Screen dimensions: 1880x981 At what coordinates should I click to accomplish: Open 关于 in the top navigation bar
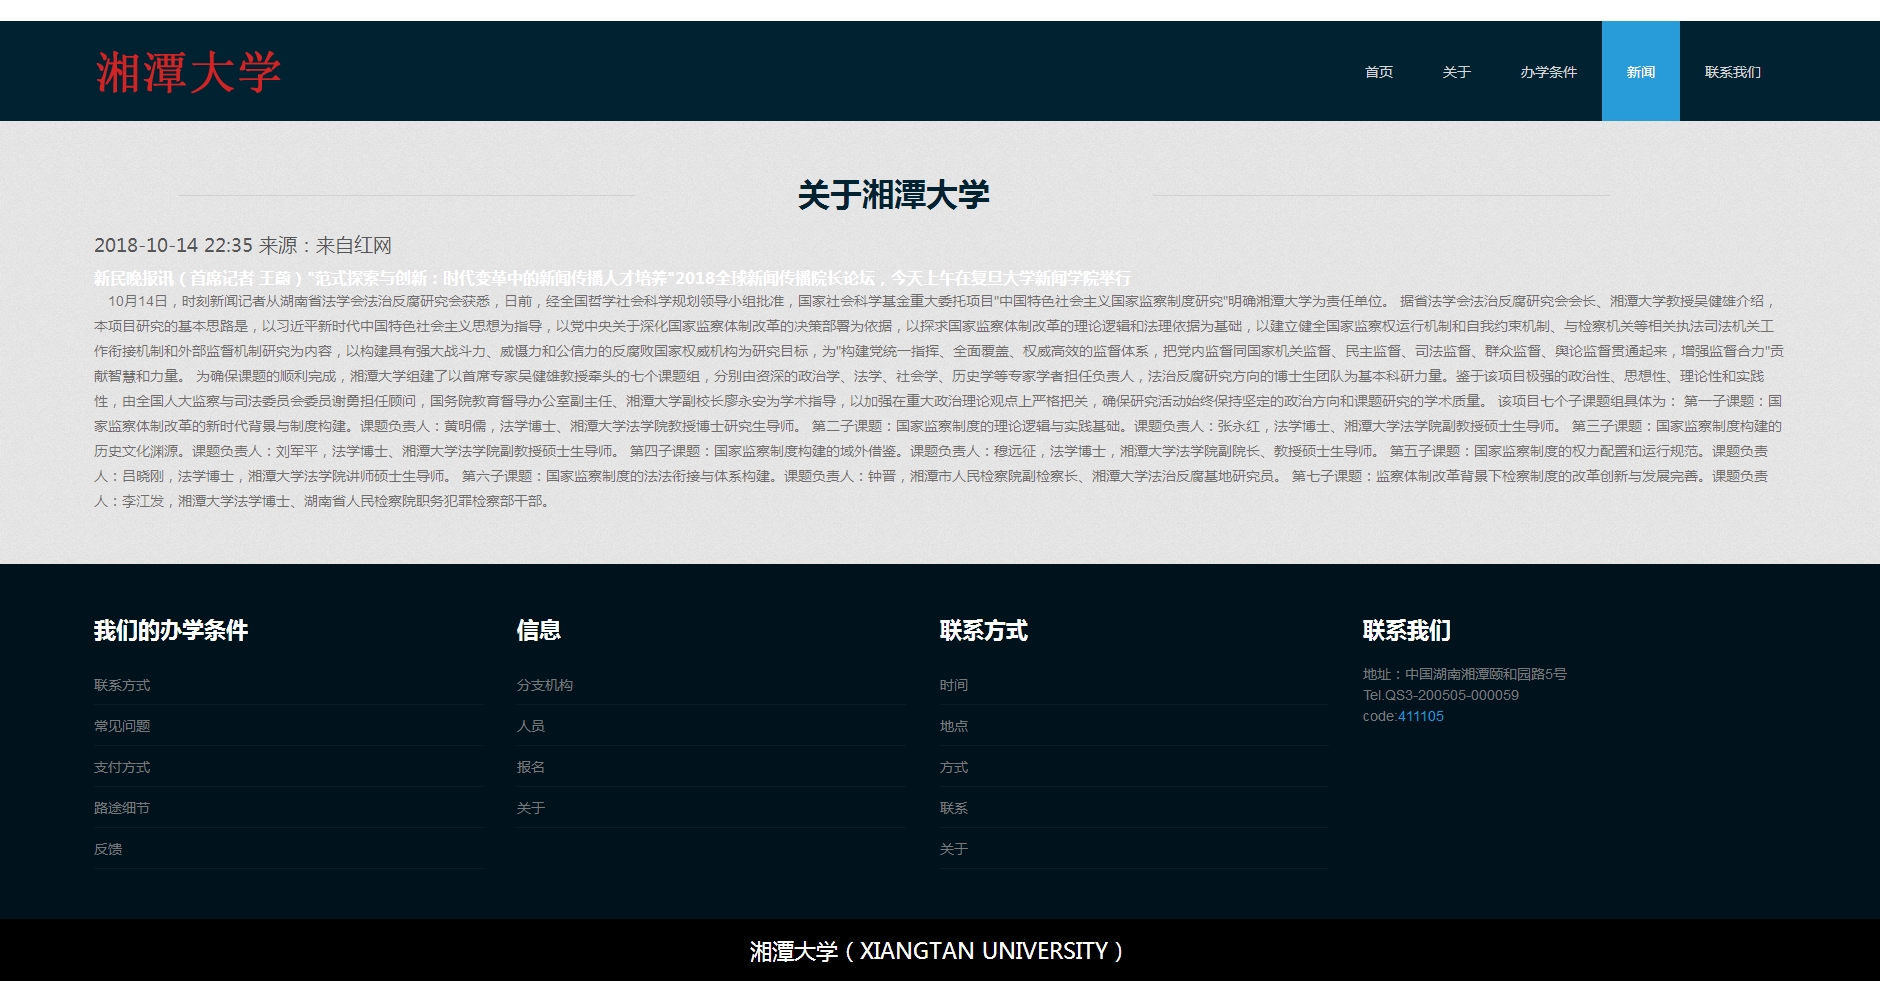(1456, 72)
